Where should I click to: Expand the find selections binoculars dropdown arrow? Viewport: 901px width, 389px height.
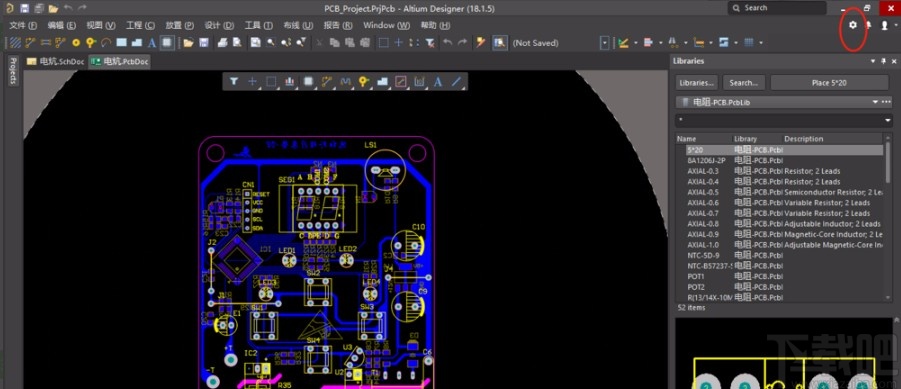pos(686,43)
